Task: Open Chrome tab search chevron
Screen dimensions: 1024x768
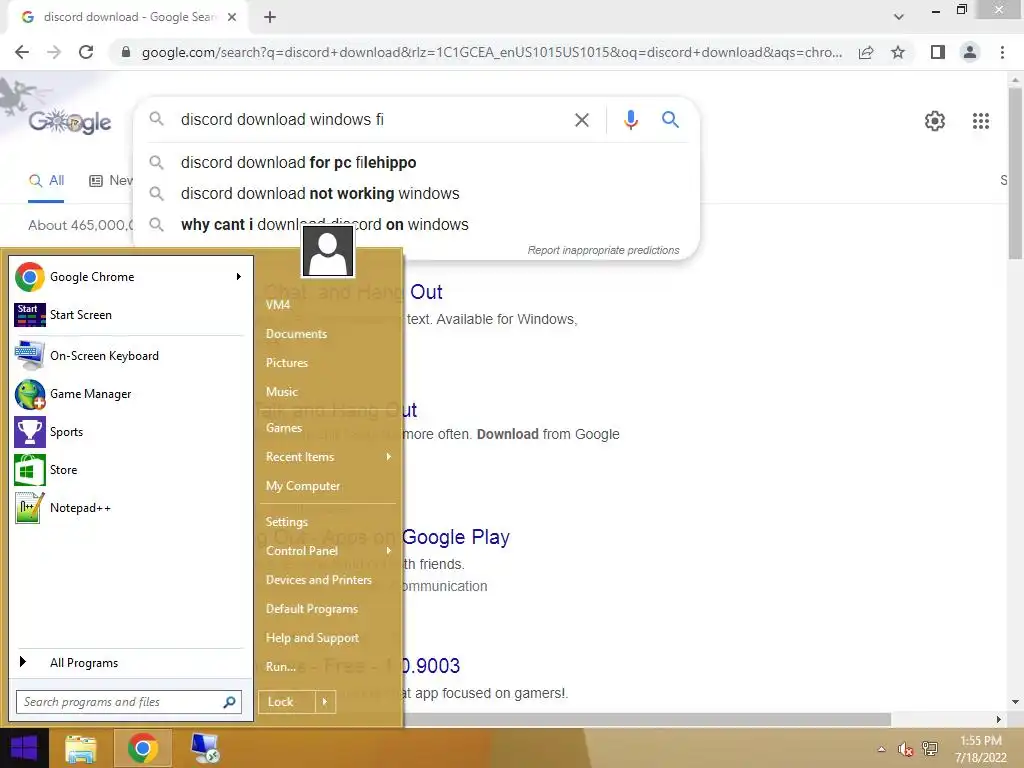Action: click(x=899, y=17)
